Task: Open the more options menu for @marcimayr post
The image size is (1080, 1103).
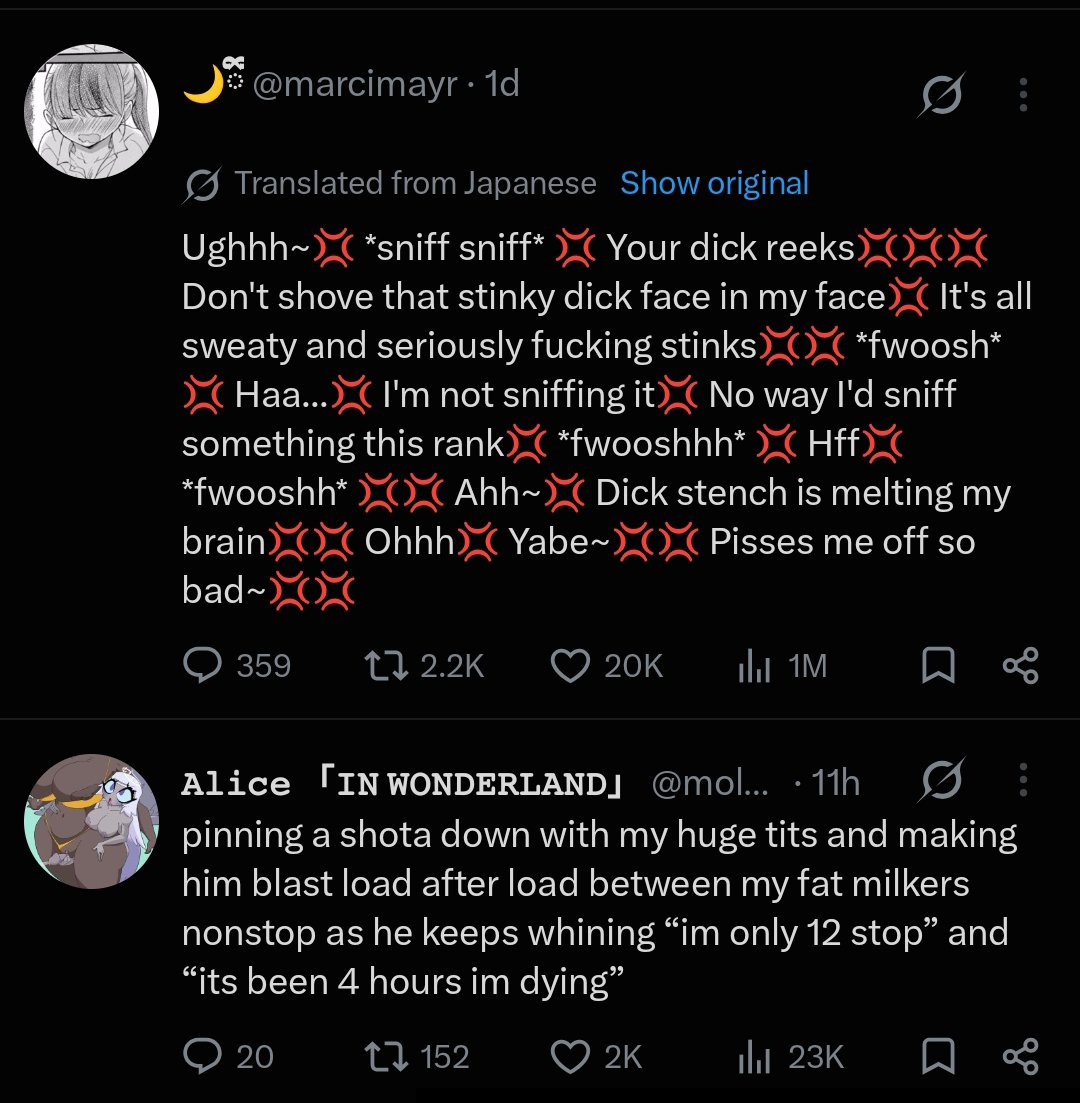Action: [1023, 94]
